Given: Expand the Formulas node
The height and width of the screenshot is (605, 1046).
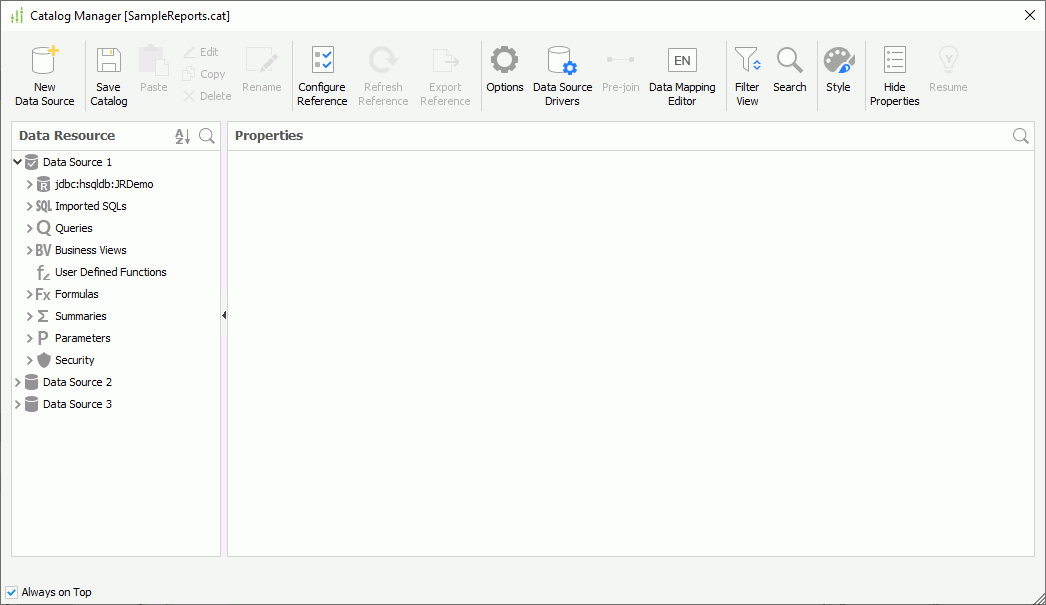Looking at the screenshot, I should point(29,294).
